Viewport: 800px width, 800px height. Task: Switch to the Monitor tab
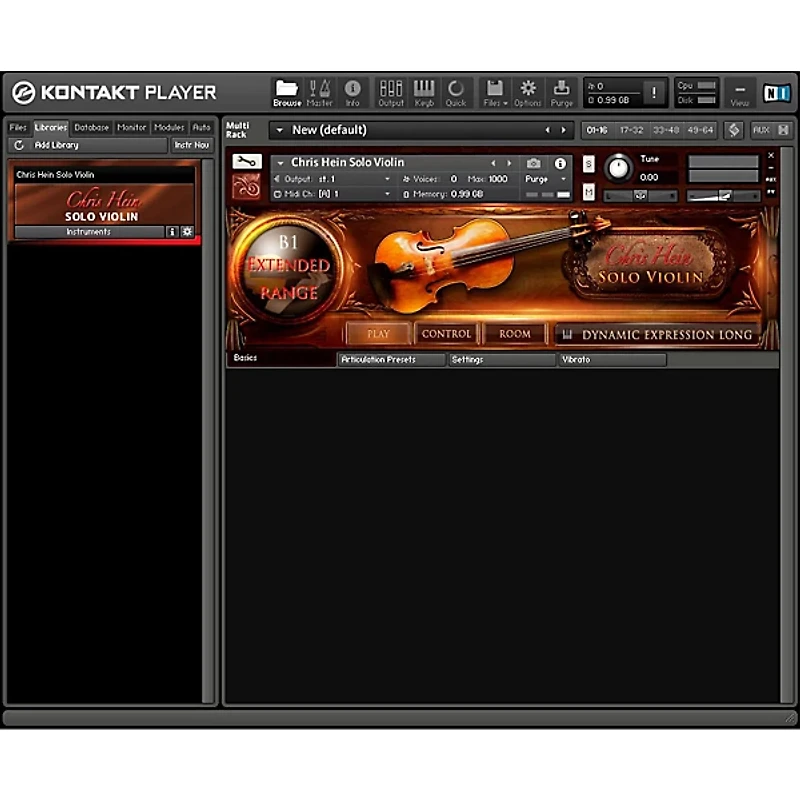pos(132,128)
